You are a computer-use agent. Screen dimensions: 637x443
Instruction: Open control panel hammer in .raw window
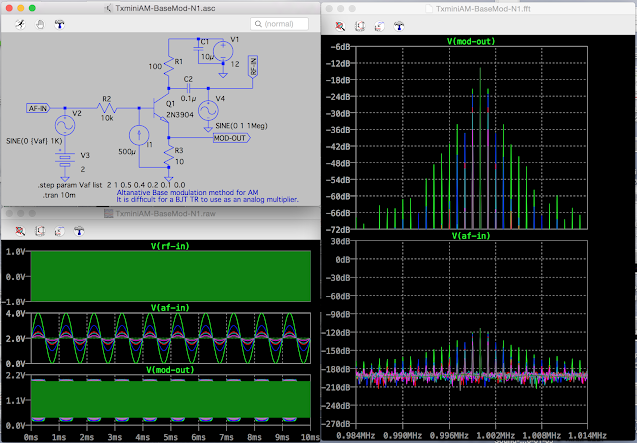point(79,231)
